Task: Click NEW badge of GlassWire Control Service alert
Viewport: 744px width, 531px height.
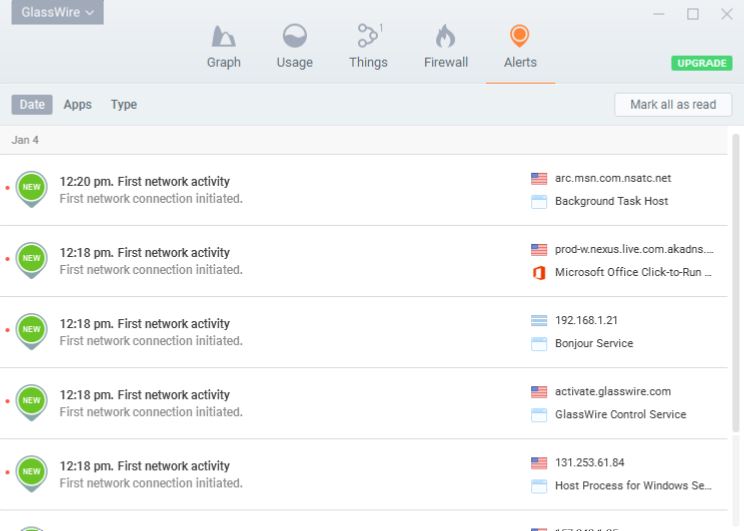Action: click(31, 402)
